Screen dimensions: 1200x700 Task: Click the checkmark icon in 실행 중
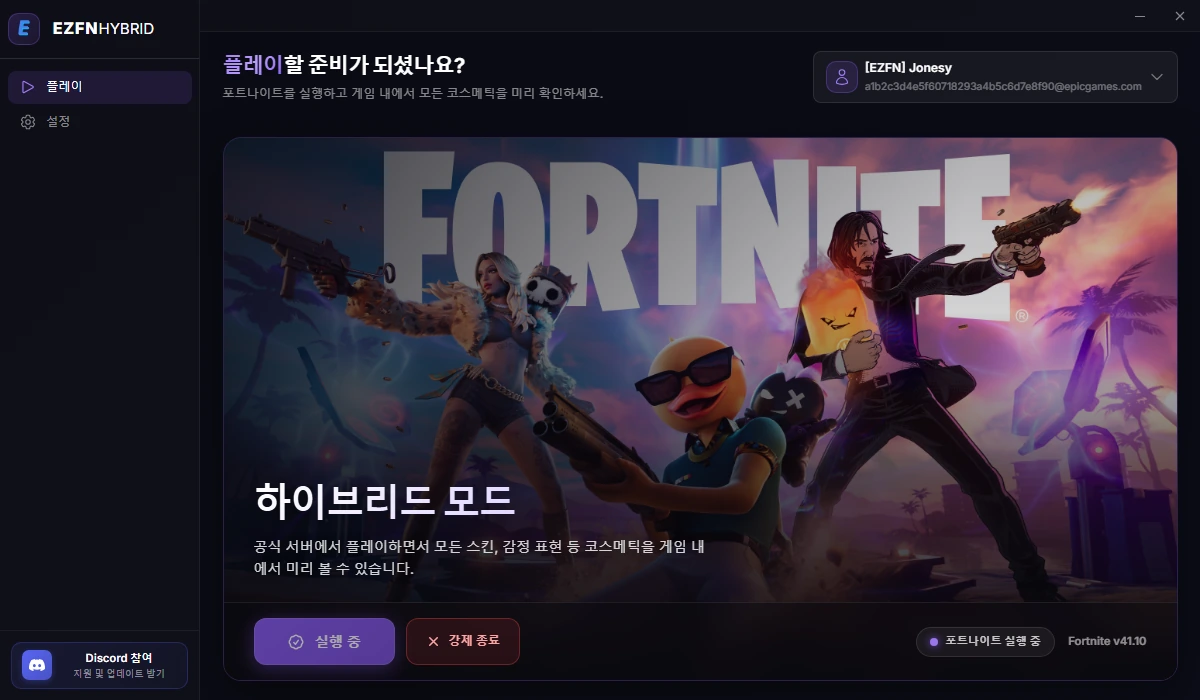[296, 642]
